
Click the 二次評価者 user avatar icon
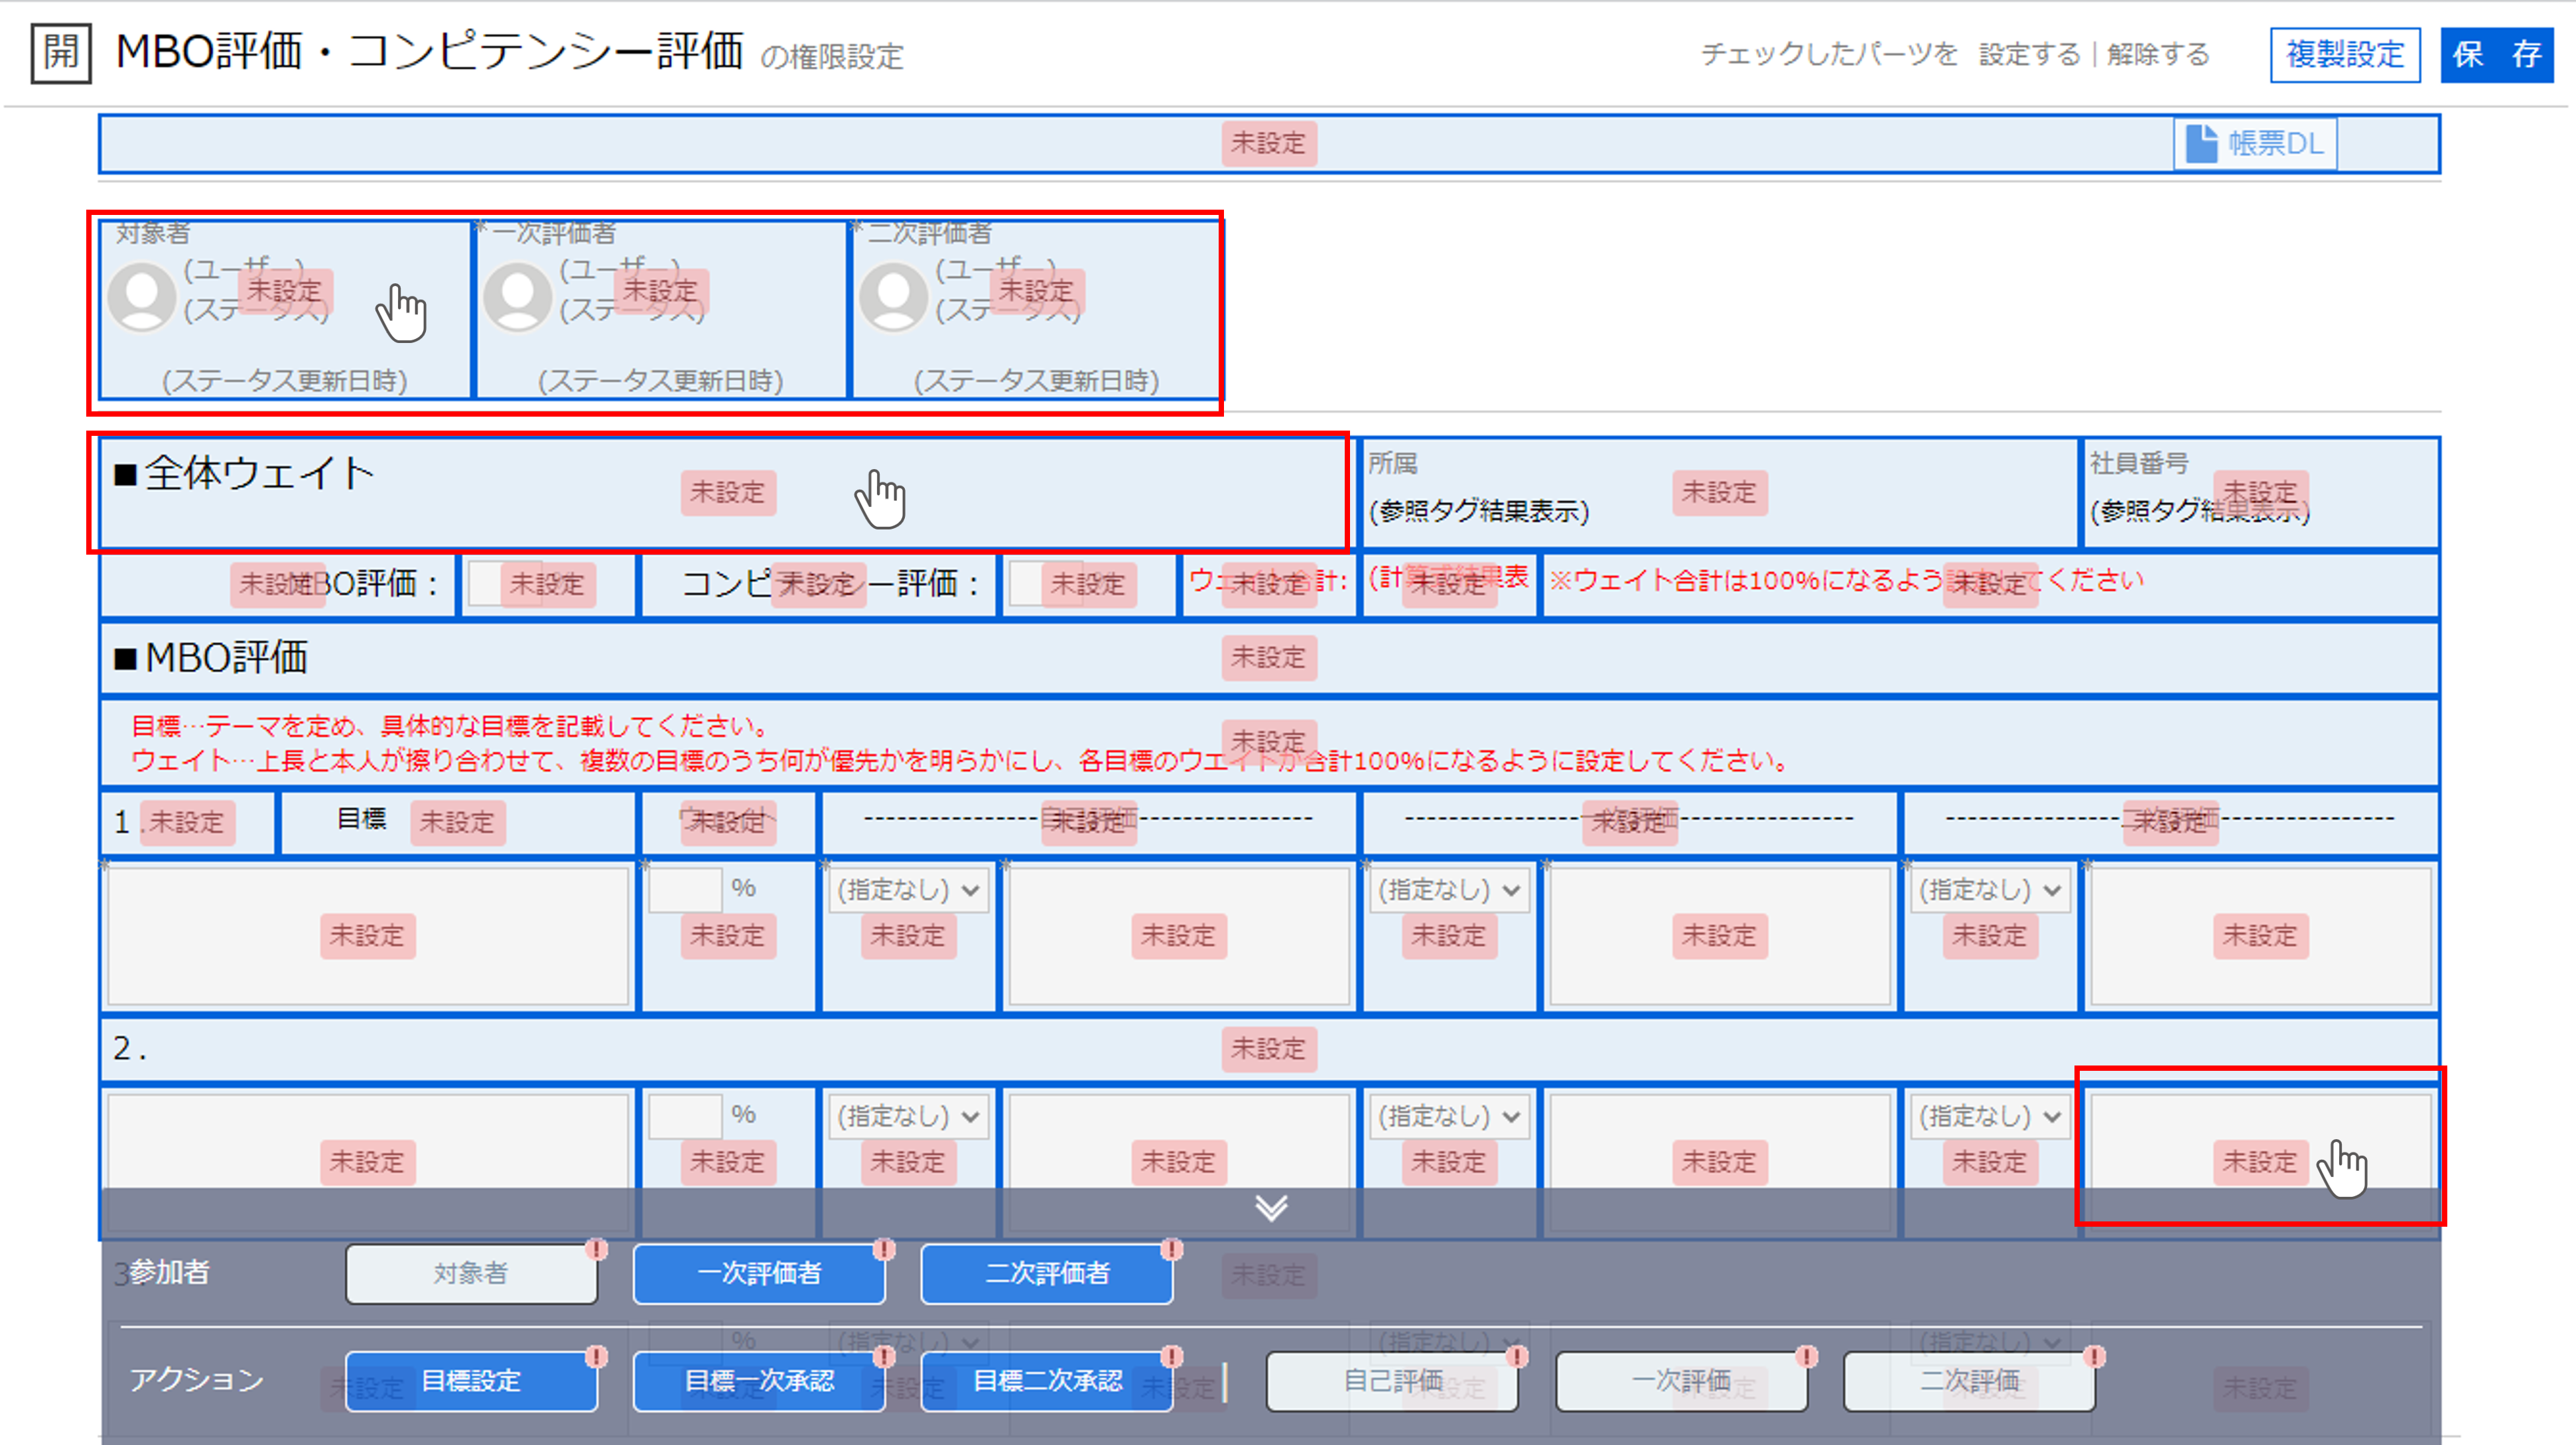(894, 296)
